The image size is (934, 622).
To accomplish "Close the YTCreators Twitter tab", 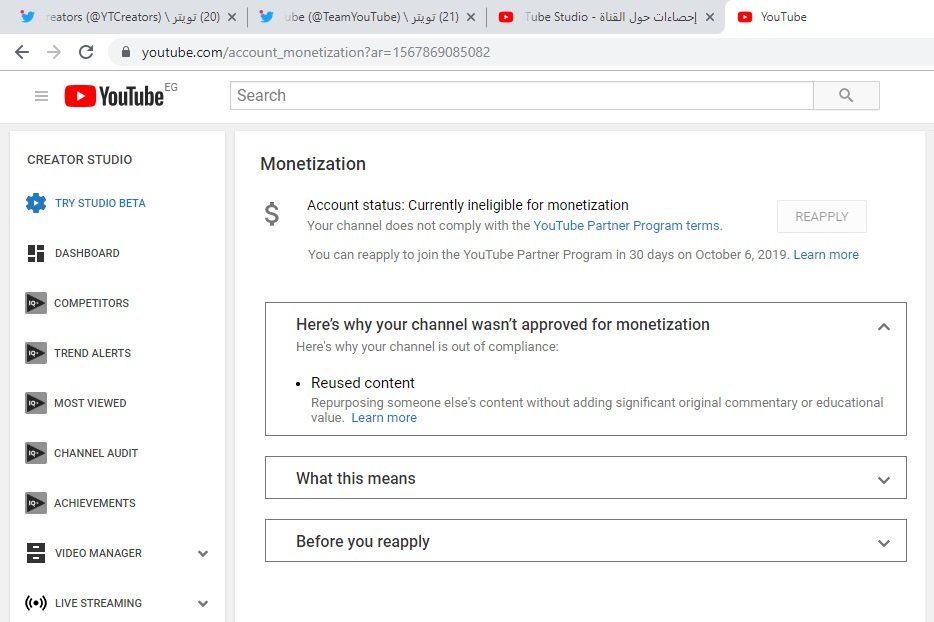I will (232, 17).
